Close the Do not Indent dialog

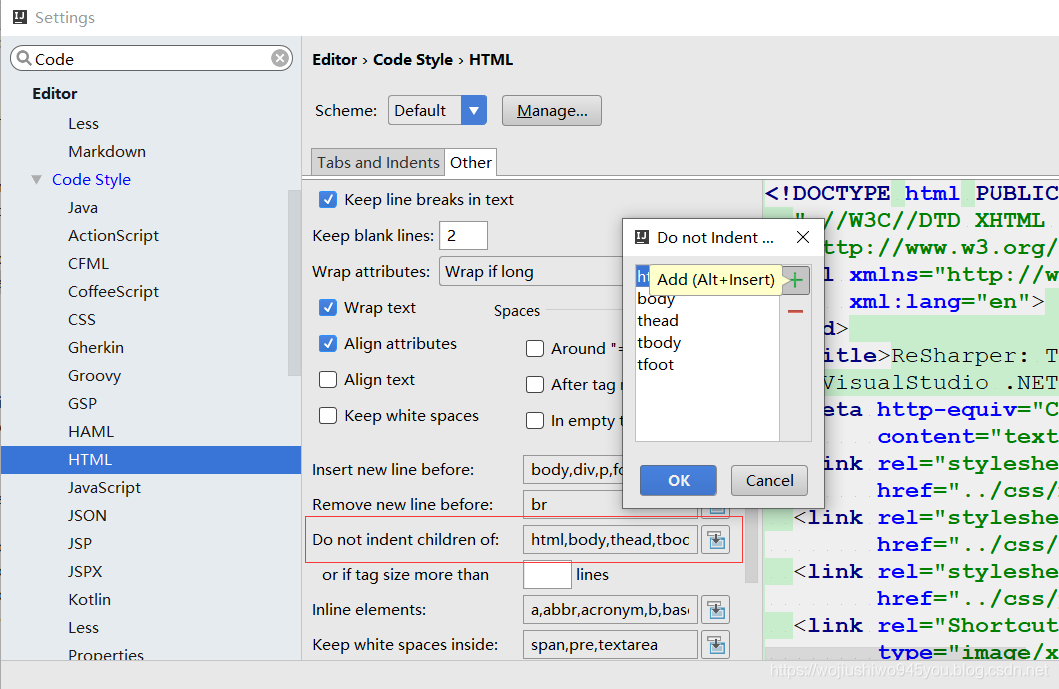pyautogui.click(x=802, y=237)
